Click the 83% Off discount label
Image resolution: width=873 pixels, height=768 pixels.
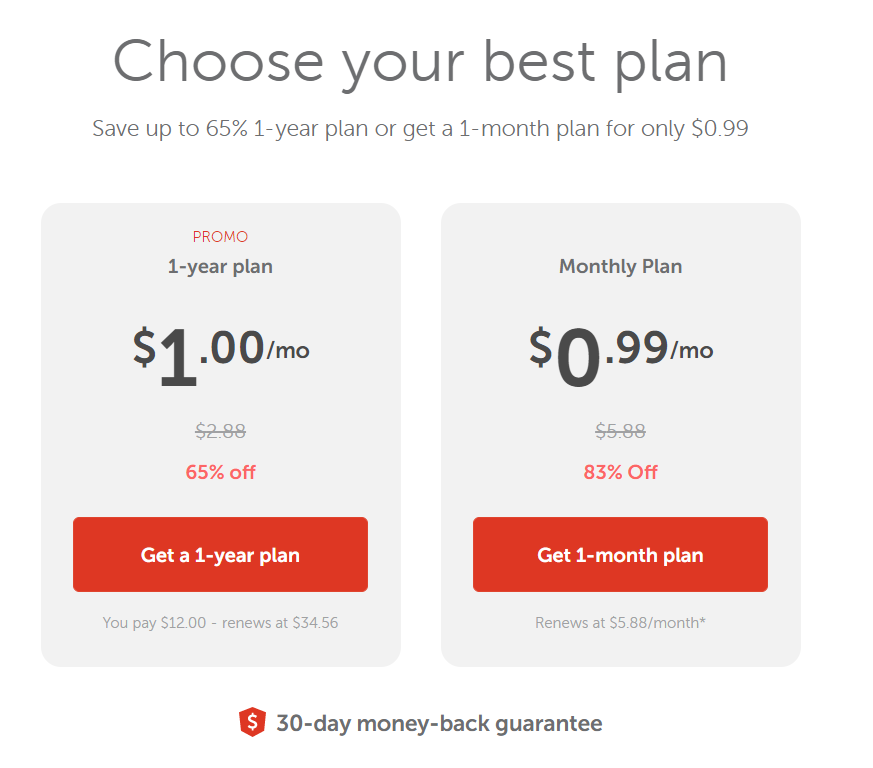coord(620,472)
